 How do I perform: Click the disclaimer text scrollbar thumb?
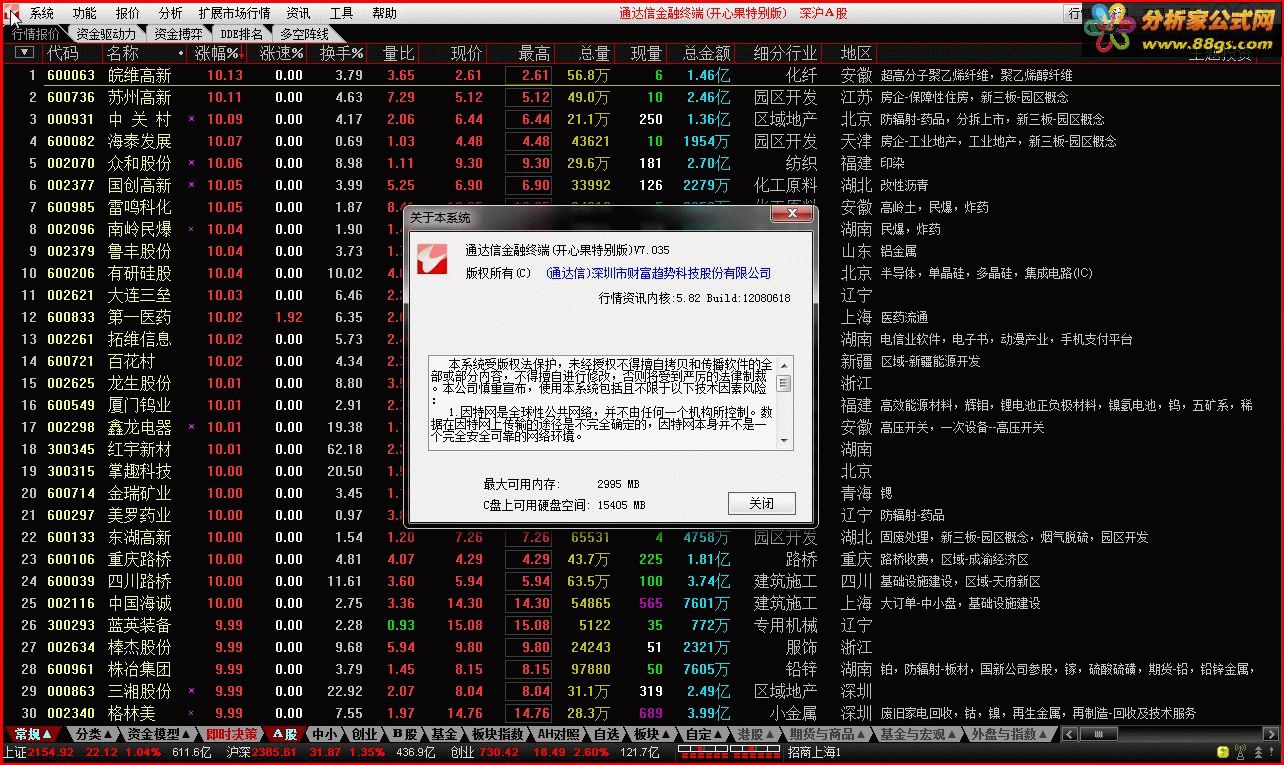[783, 383]
